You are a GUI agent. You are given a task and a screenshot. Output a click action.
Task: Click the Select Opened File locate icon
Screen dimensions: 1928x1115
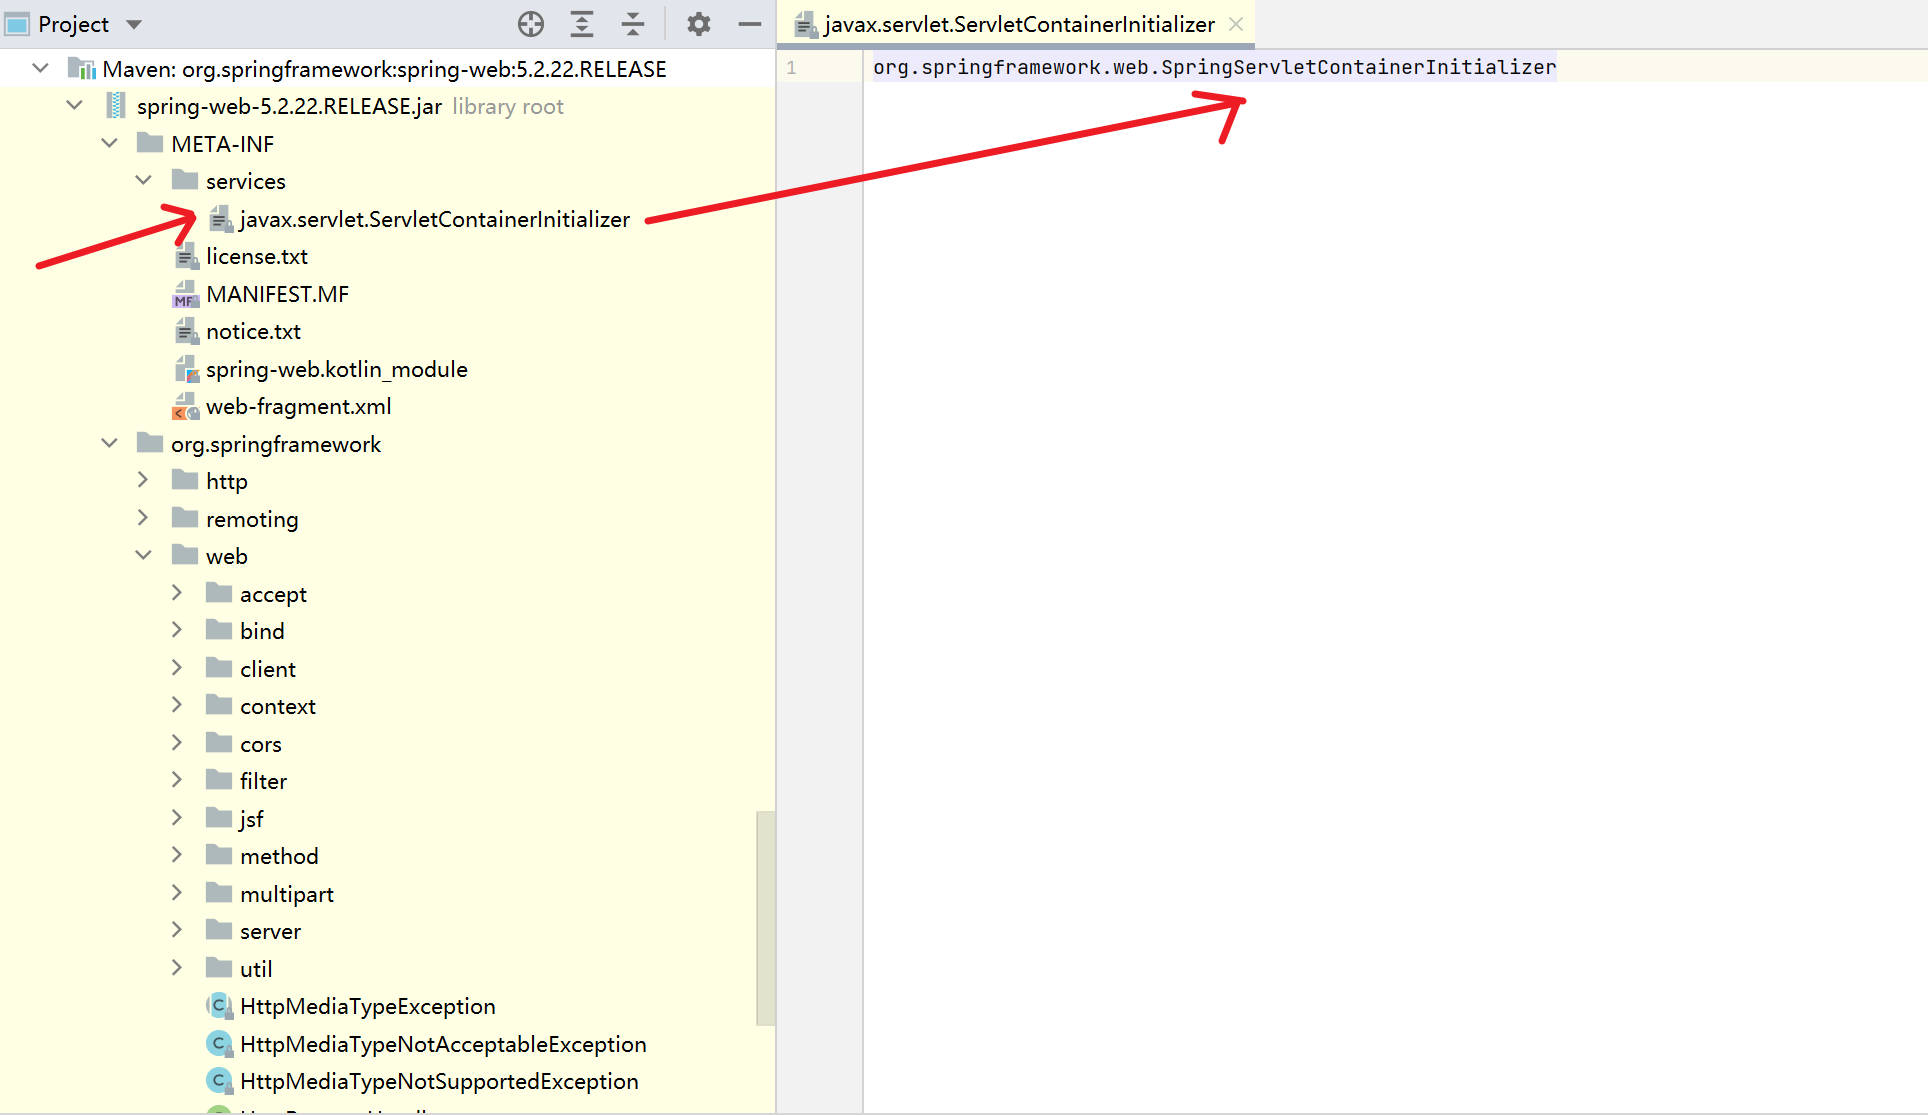tap(531, 24)
